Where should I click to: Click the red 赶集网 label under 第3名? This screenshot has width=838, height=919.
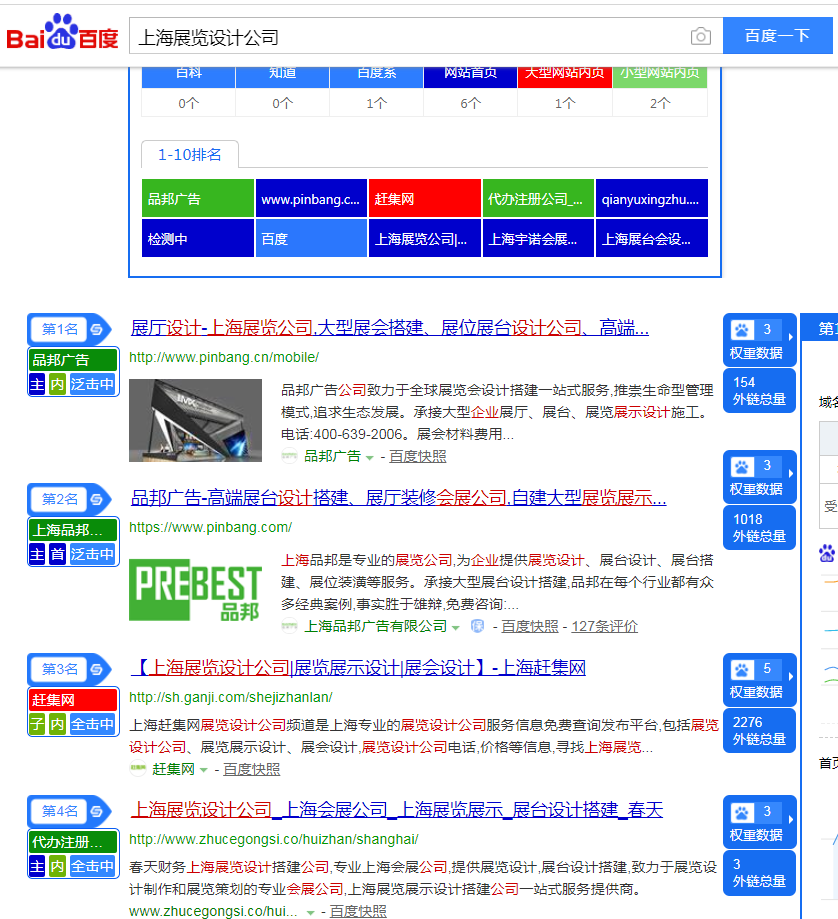point(73,700)
